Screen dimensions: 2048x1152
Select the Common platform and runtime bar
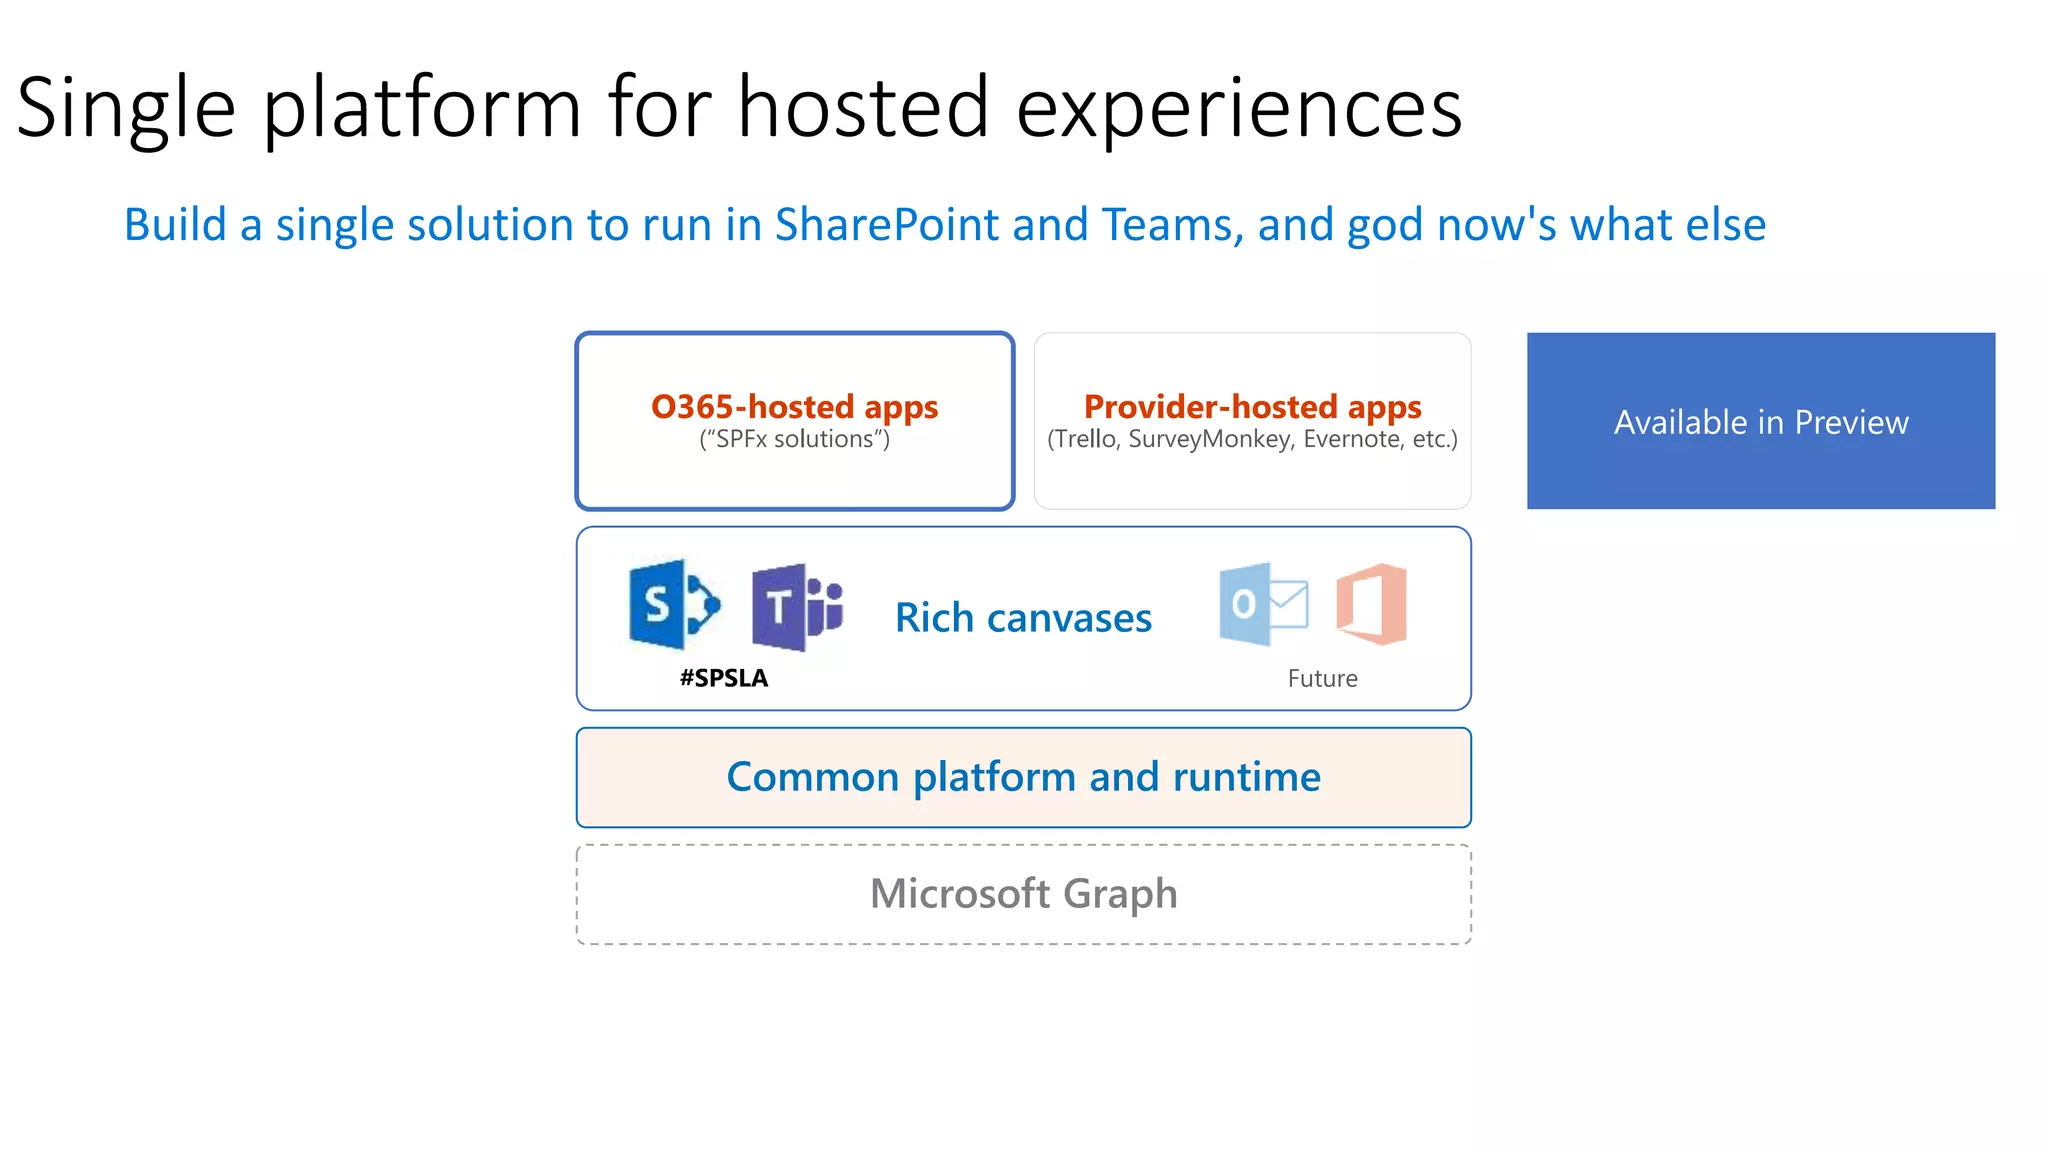pyautogui.click(x=1023, y=777)
